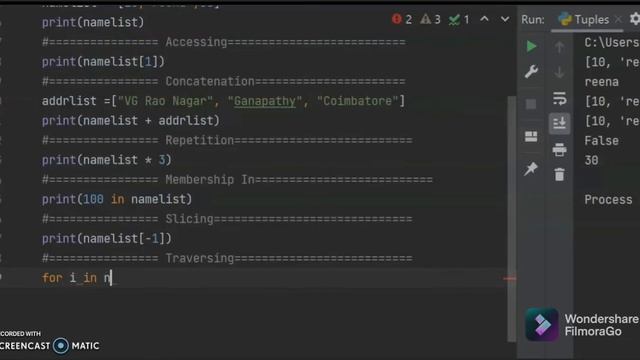Go to the previous highlighted error arrow

click(484, 19)
